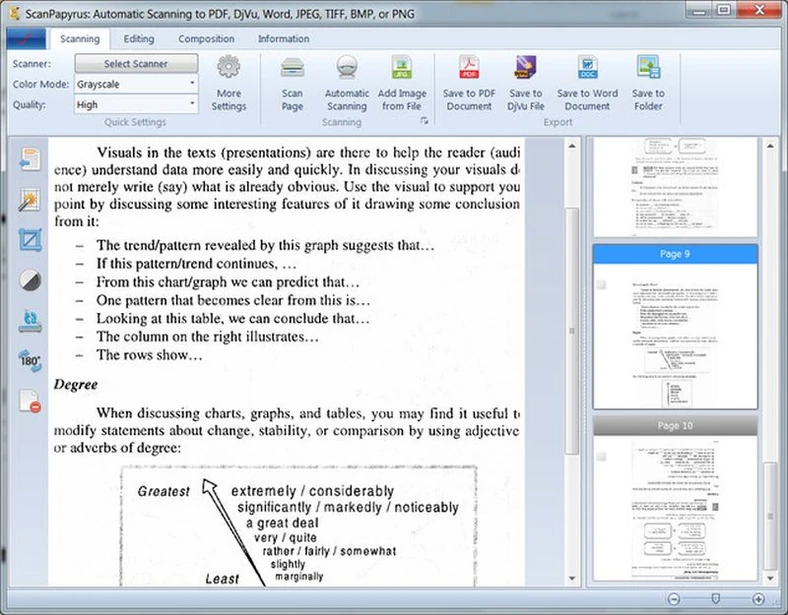Open More Settings gear
Image resolution: width=788 pixels, height=615 pixels.
(228, 70)
